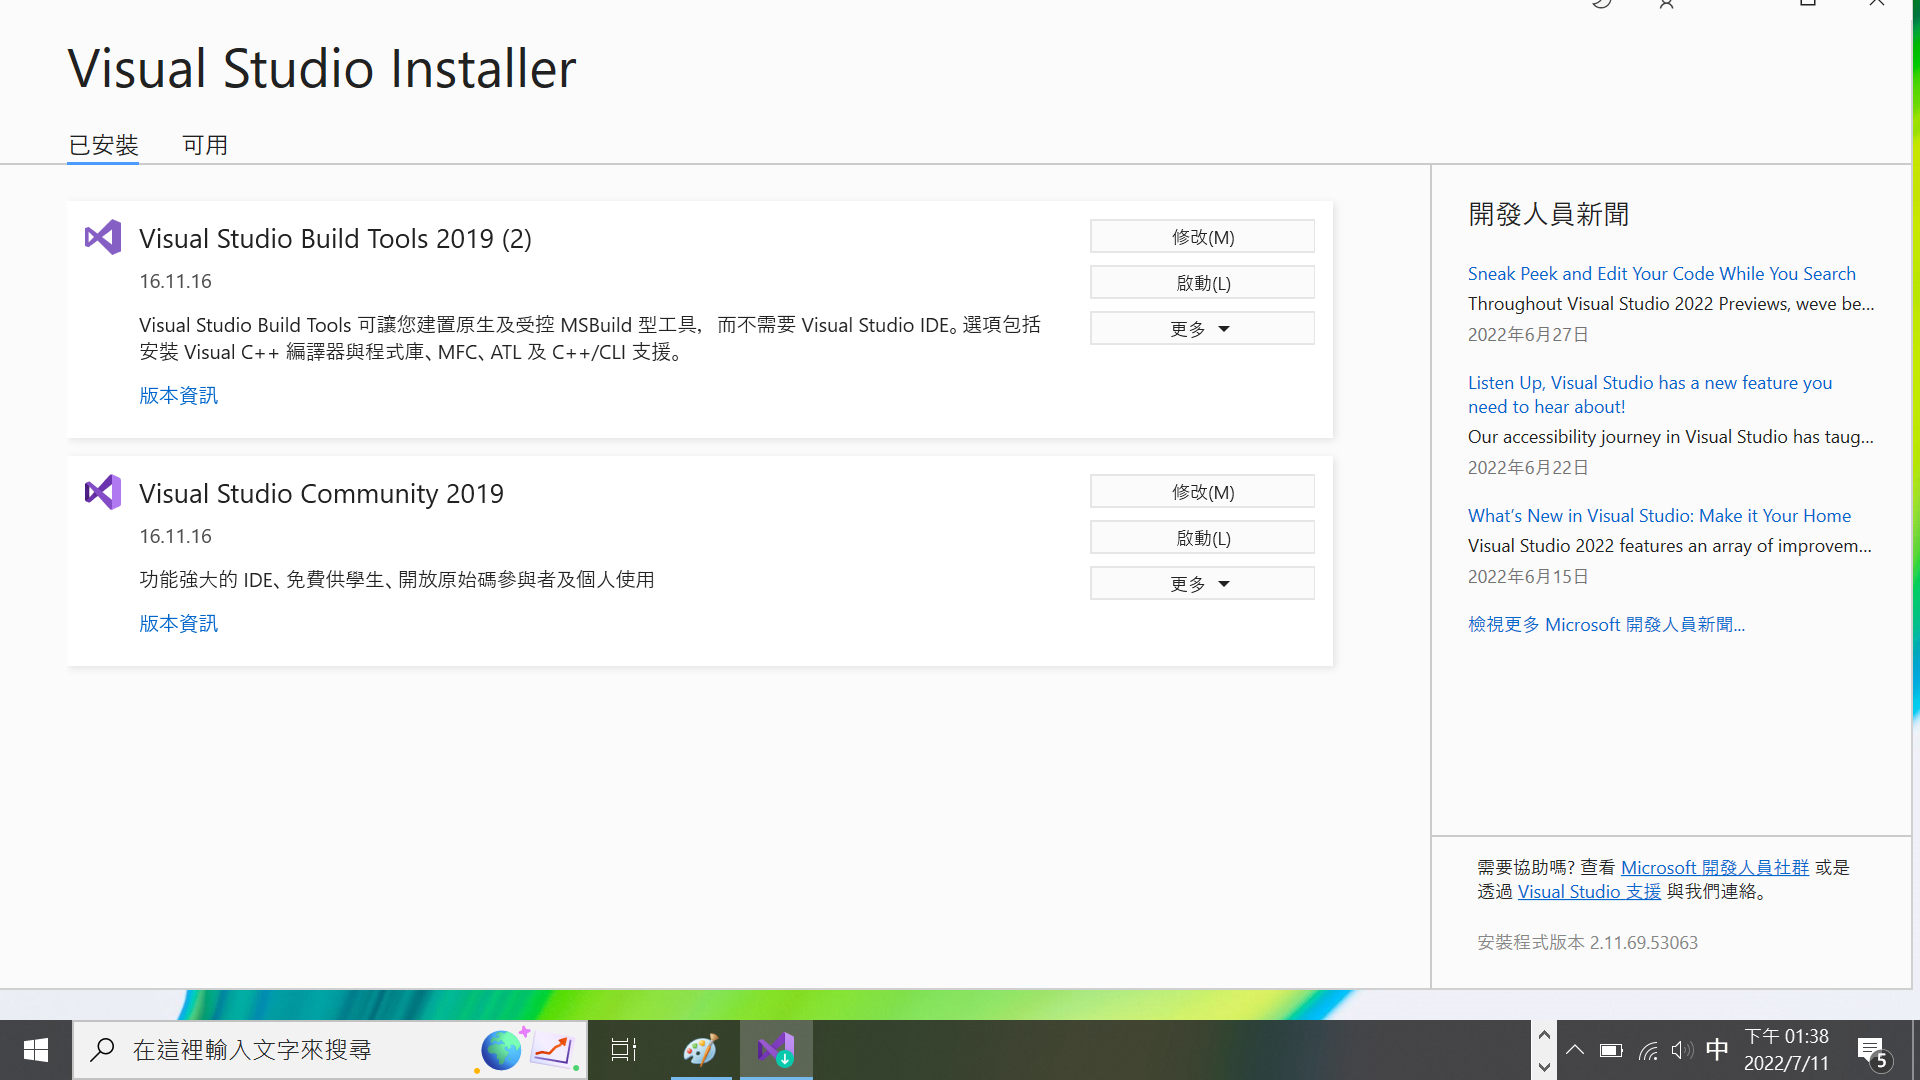
Task: Open the volume speaker tray icon
Action: [1682, 1050]
